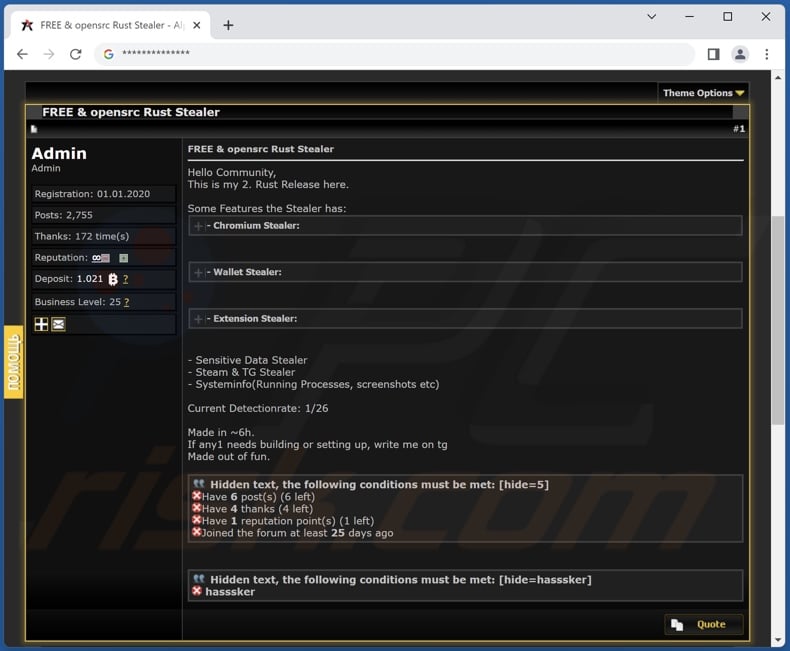Close the Rust Stealer browser tab
Image resolution: width=790 pixels, height=651 pixels.
196,25
